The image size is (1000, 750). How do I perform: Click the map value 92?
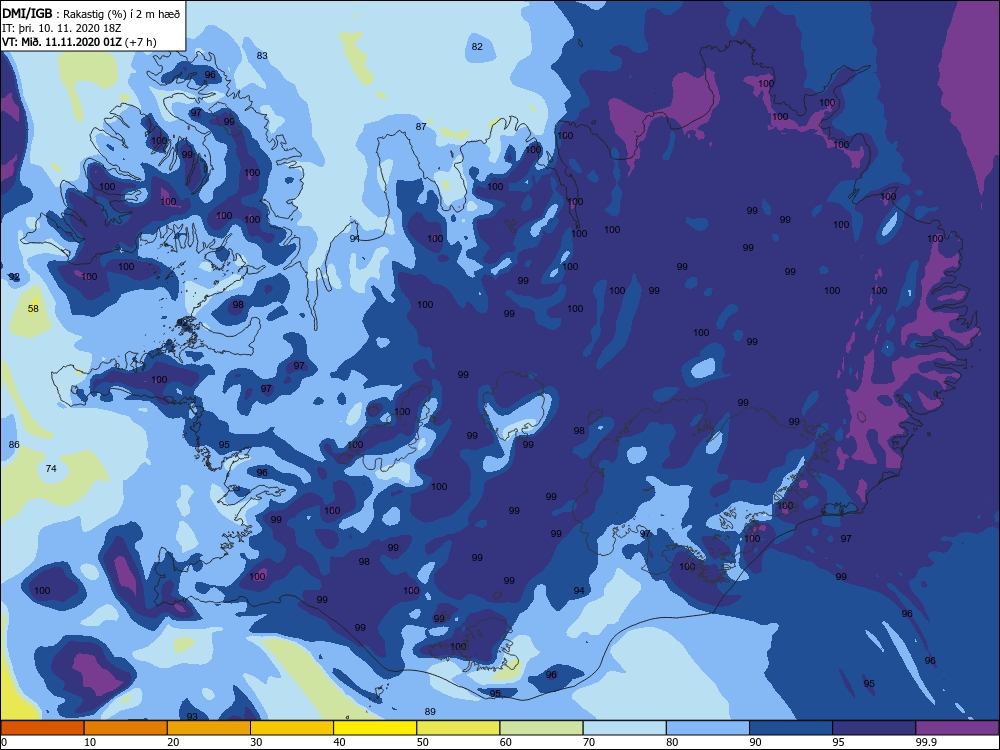14,277
